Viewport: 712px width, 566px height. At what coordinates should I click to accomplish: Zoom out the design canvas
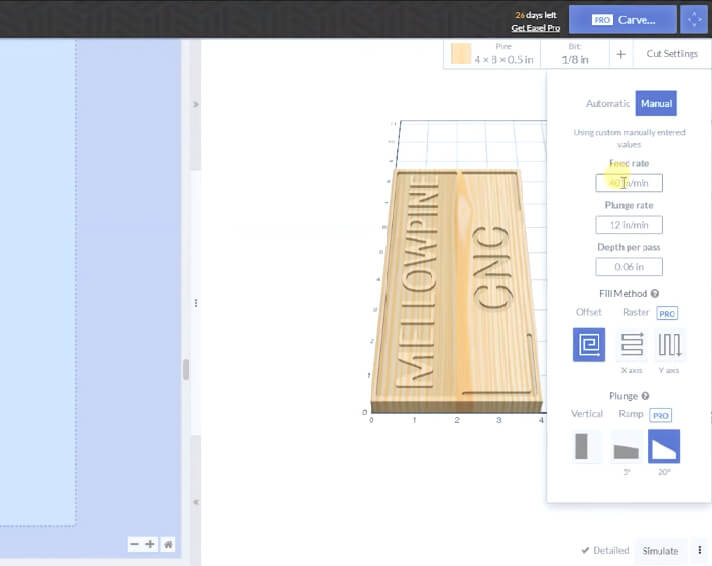[x=134, y=544]
